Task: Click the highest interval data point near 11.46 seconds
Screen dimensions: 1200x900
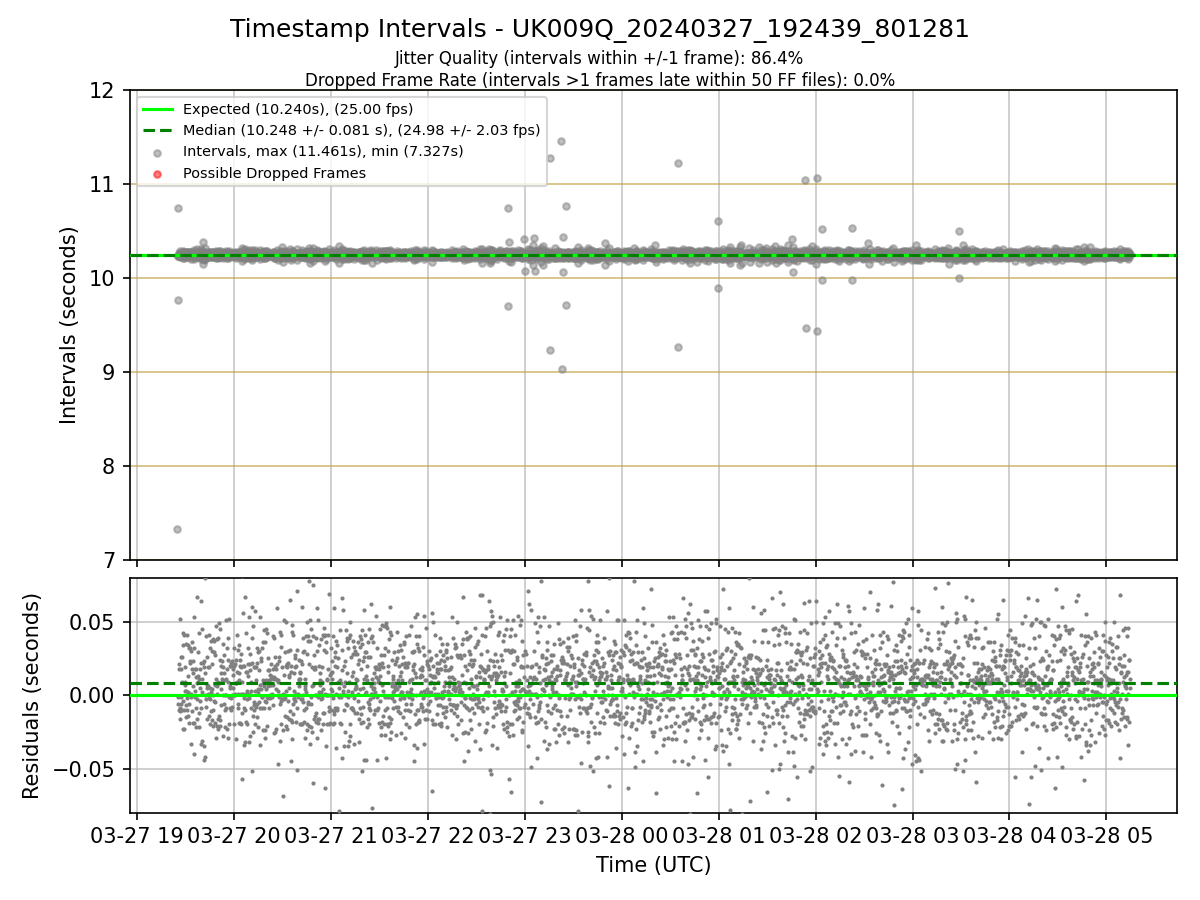Action: (561, 141)
